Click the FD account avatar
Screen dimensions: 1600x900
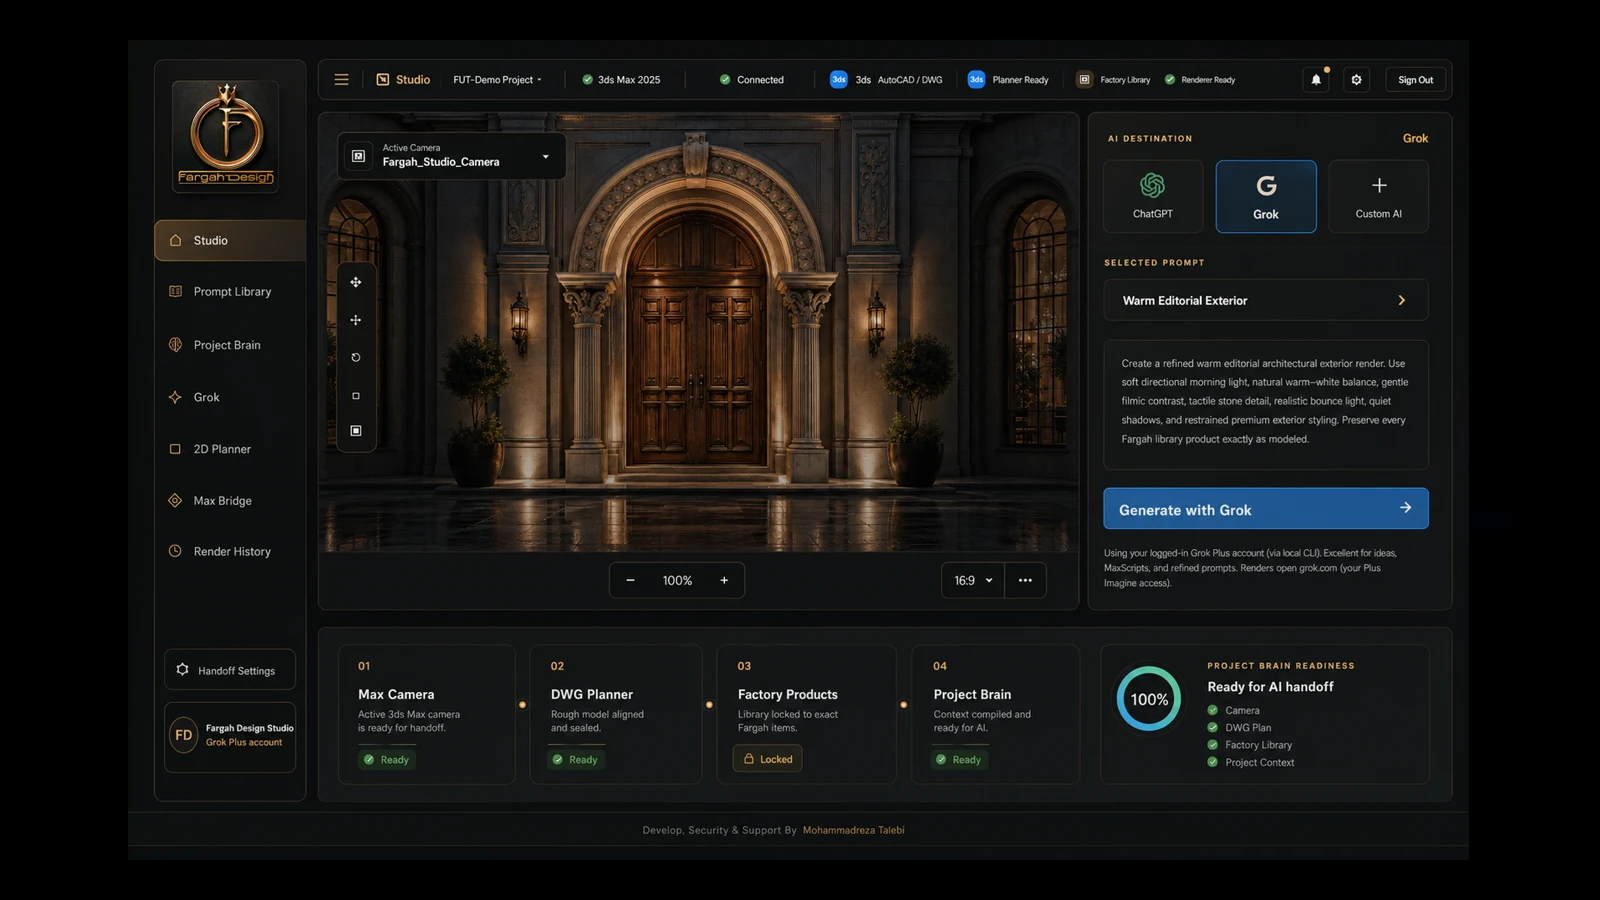184,735
